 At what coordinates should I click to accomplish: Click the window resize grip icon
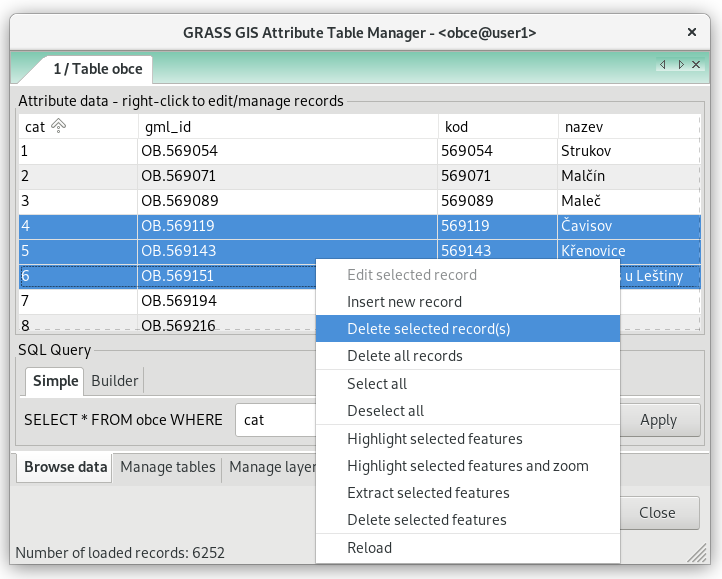(x=697, y=553)
